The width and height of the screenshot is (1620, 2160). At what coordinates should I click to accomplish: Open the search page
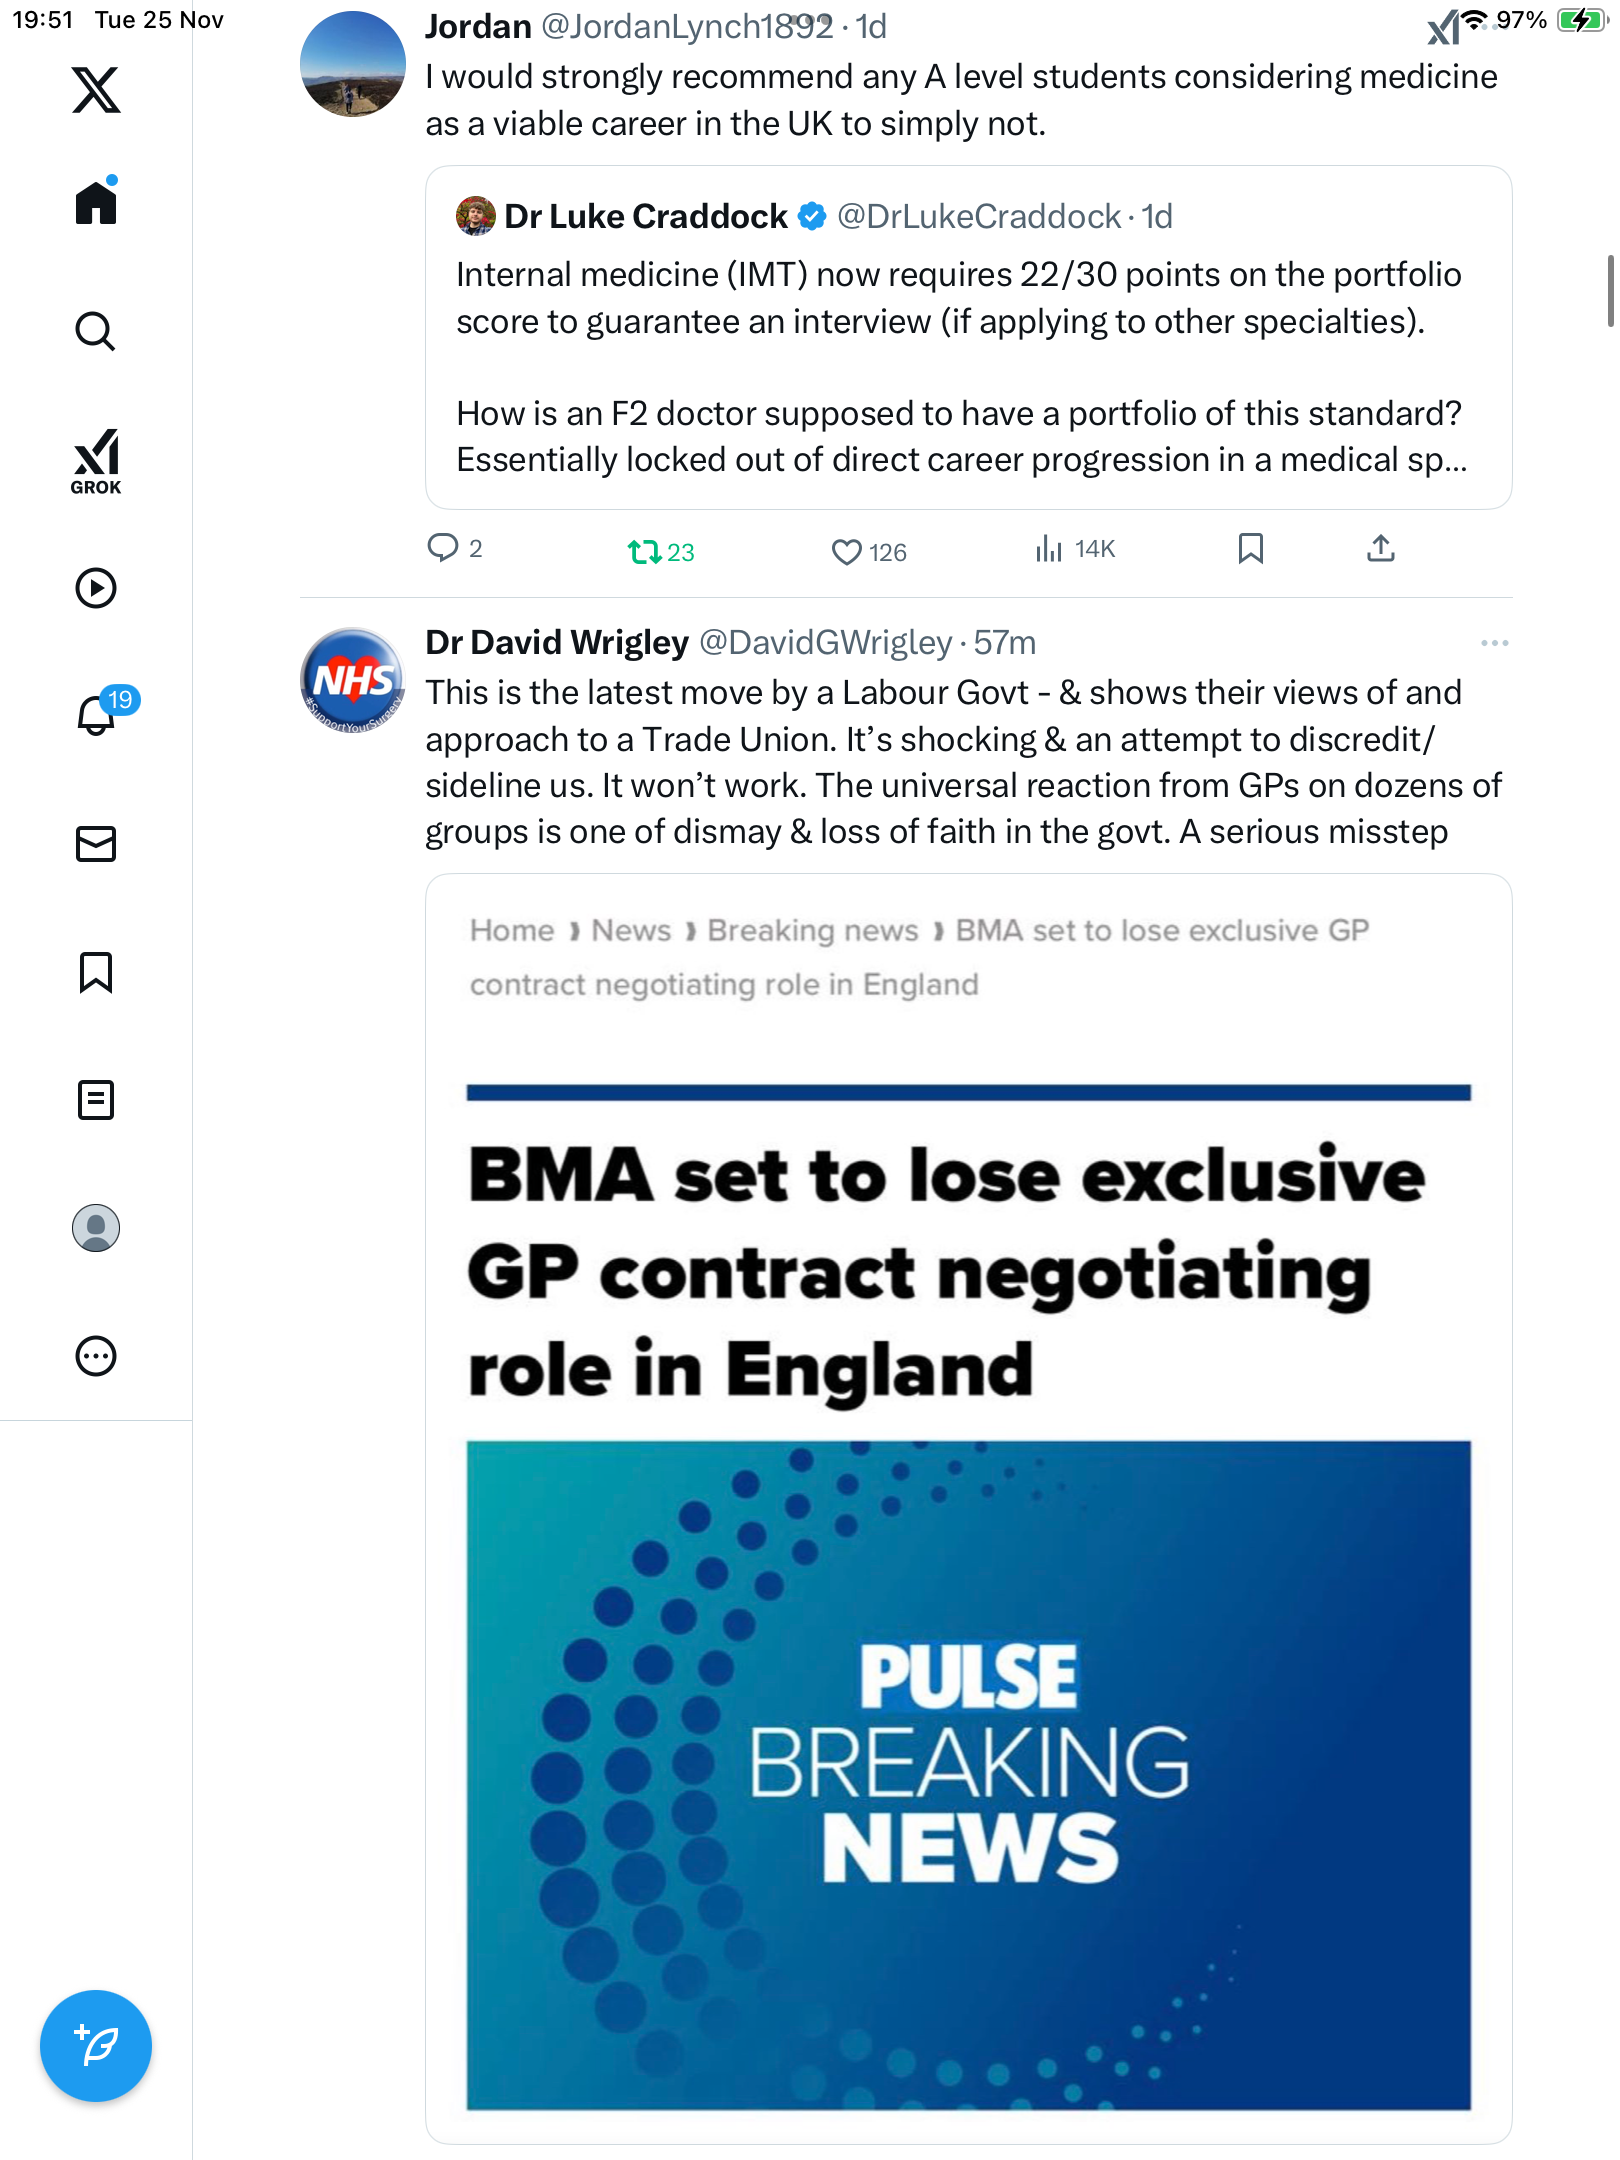pos(96,331)
